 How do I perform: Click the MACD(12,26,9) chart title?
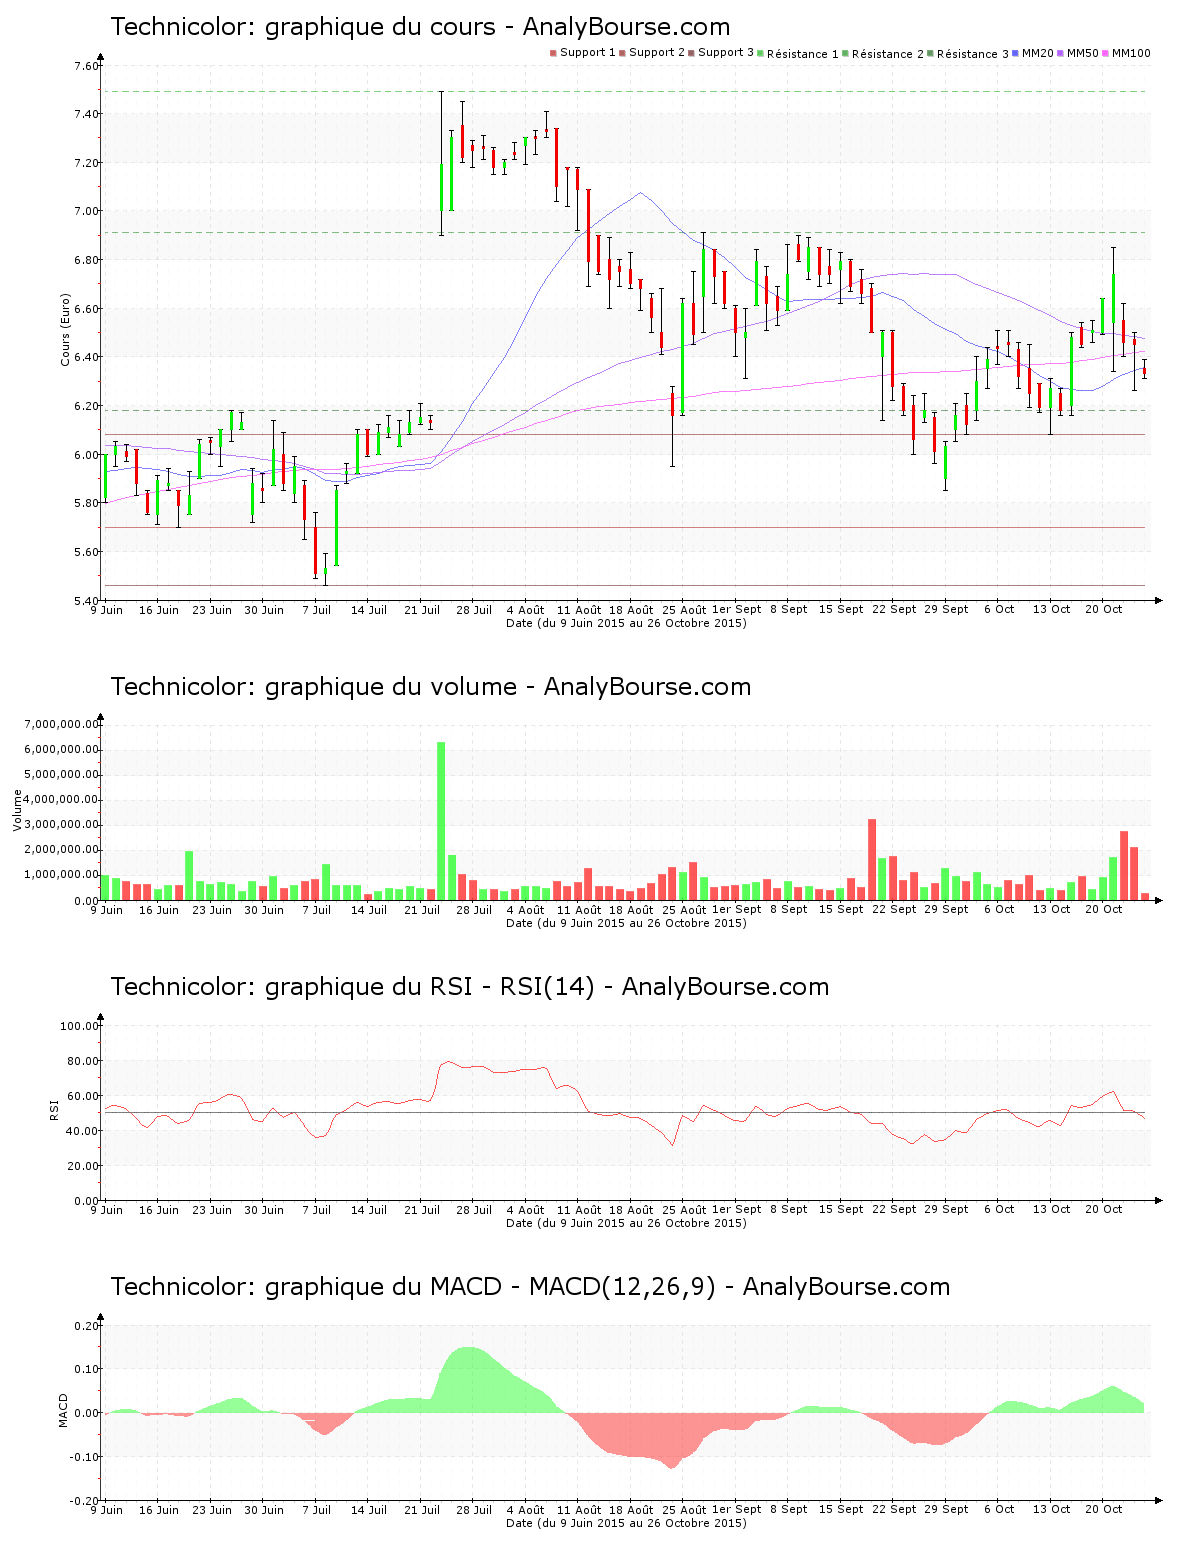pyautogui.click(x=530, y=1287)
